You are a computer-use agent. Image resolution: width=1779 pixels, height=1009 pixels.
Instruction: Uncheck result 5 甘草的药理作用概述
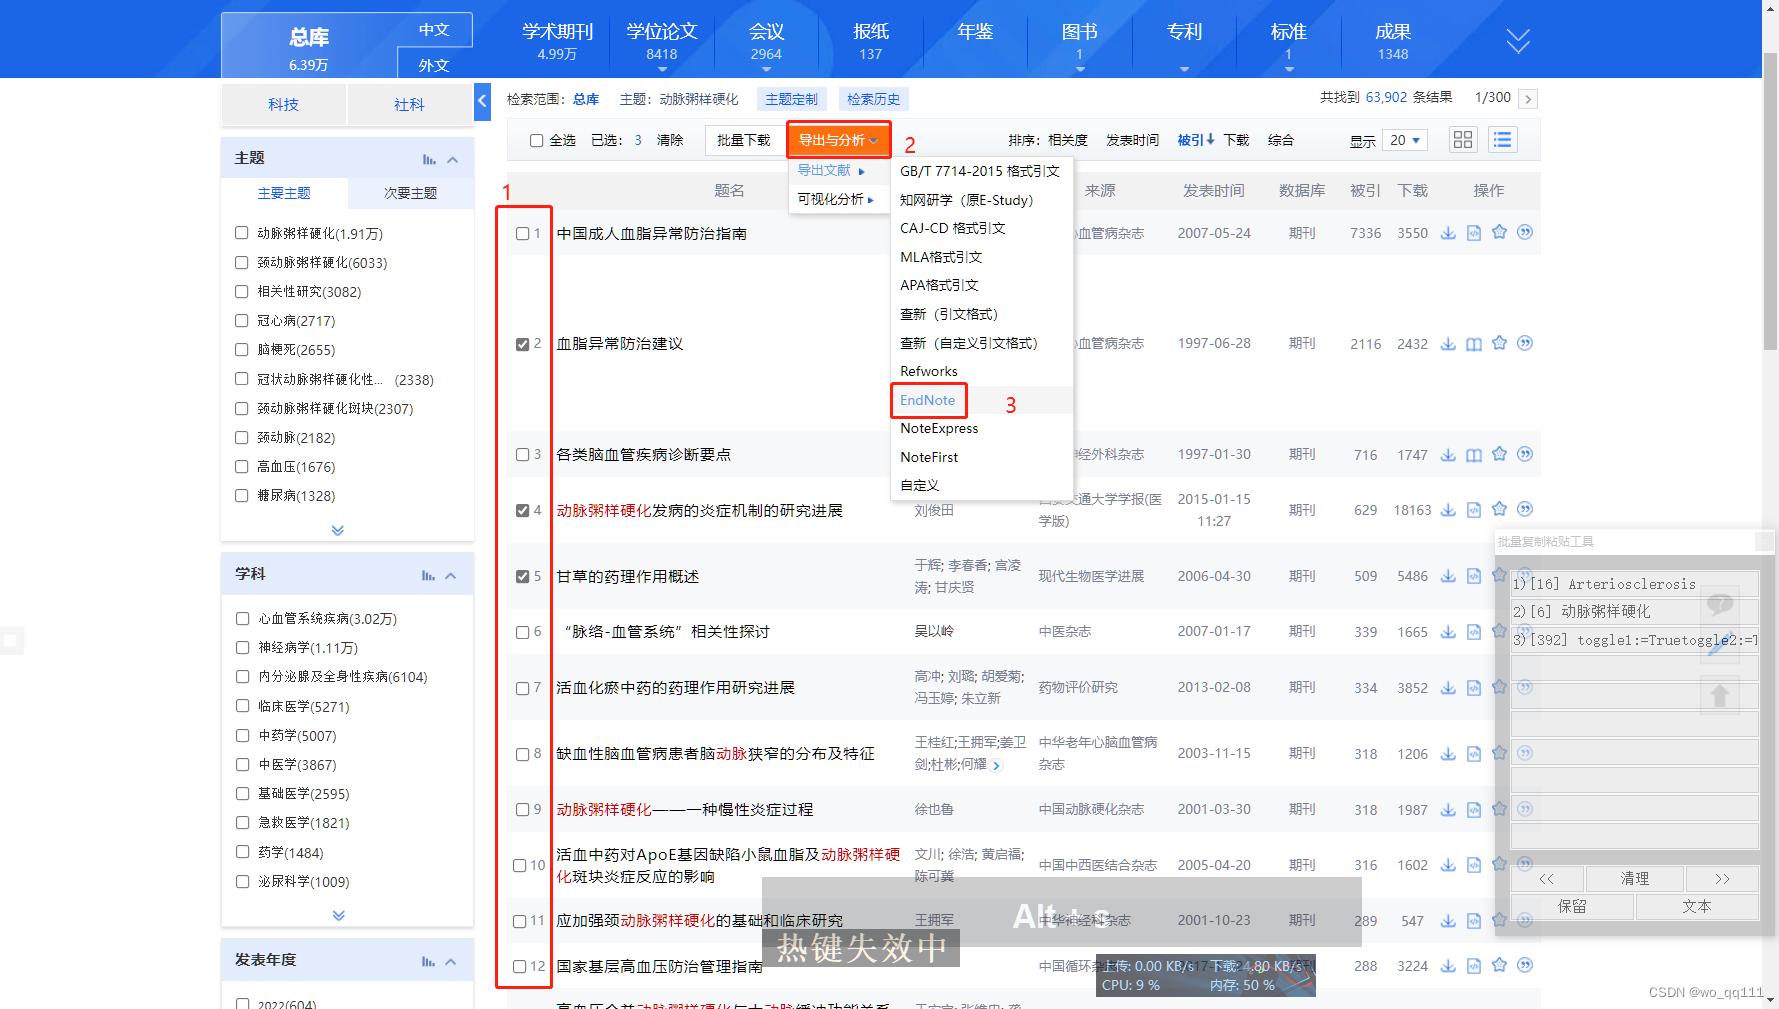point(522,577)
